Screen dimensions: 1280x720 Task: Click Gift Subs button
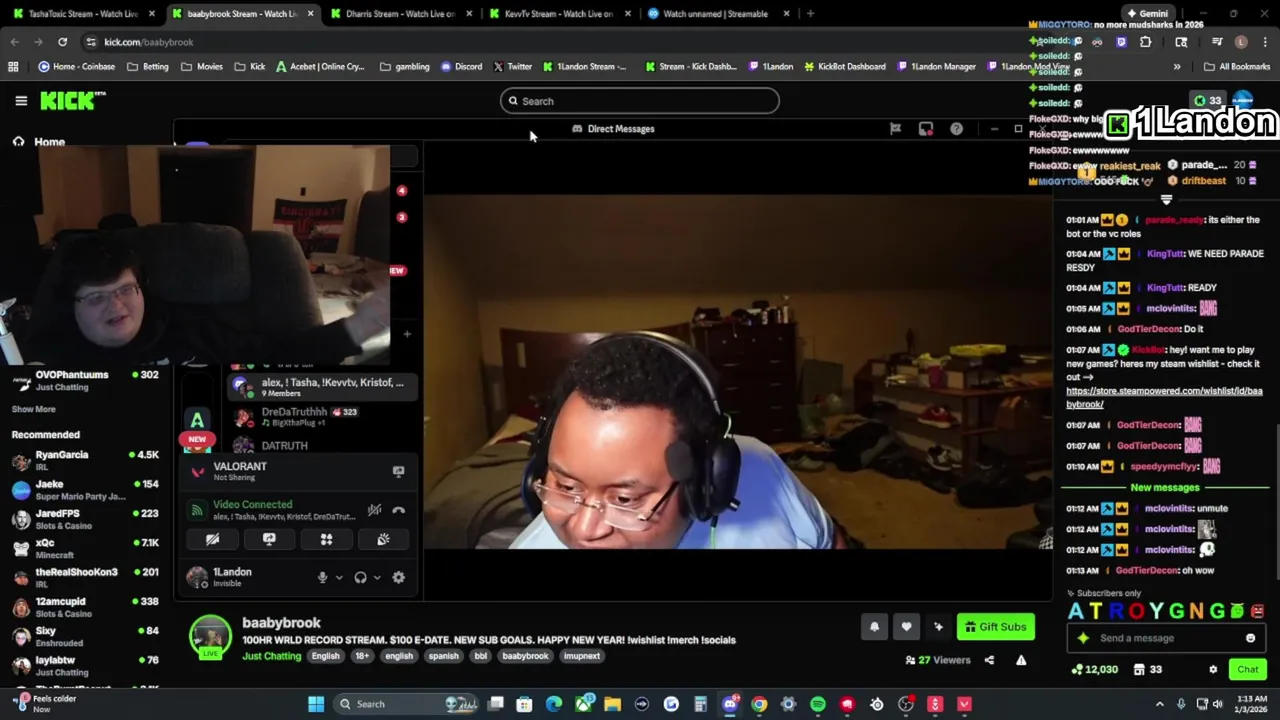[996, 627]
